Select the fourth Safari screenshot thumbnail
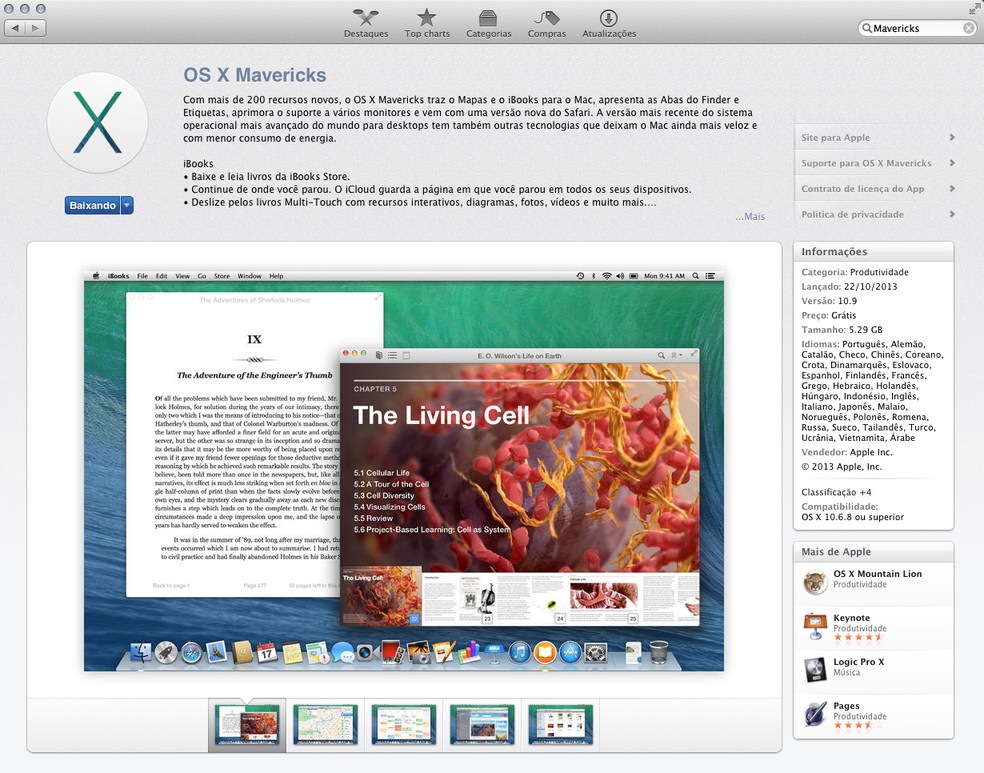The width and height of the screenshot is (984, 773). click(x=482, y=725)
